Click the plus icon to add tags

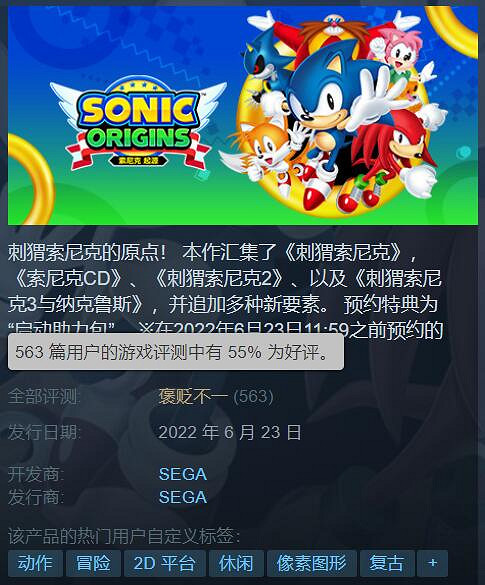point(432,563)
